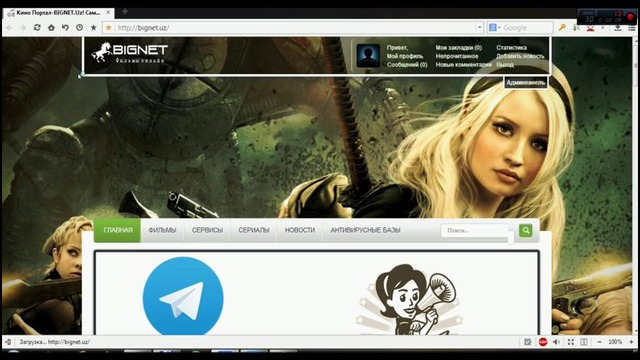Open the СЕРИАЛЫ menu item
This screenshot has height=360, width=640.
[253, 230]
